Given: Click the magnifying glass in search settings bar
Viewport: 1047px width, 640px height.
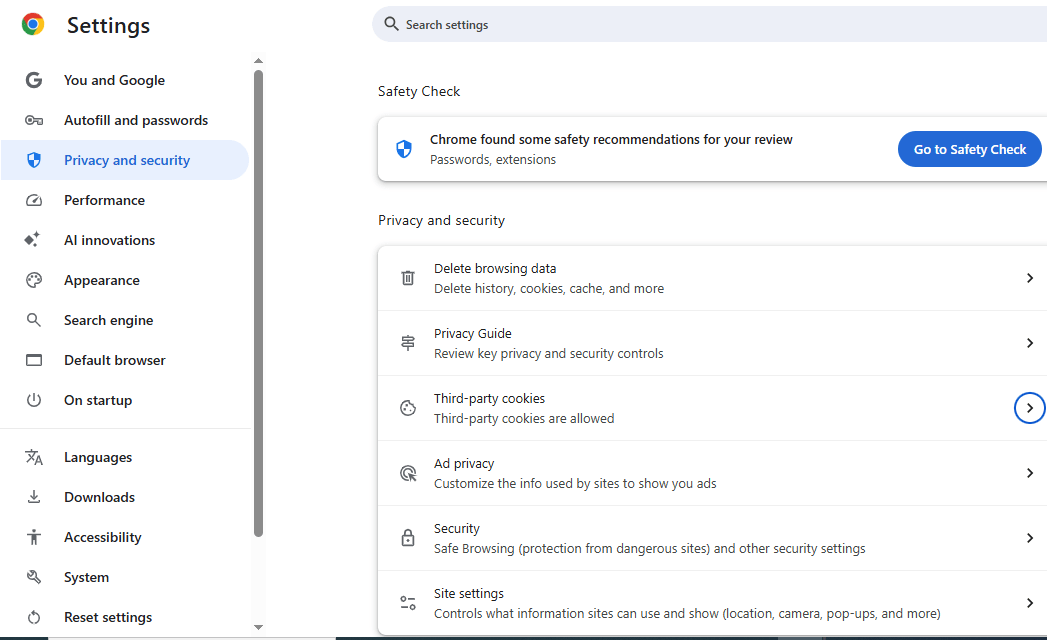Looking at the screenshot, I should (x=391, y=23).
